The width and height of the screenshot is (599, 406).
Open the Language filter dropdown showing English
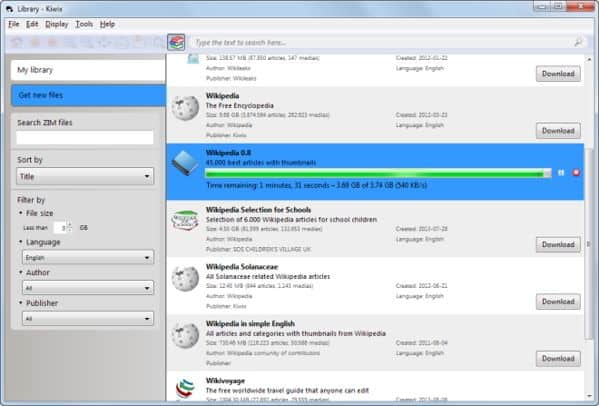click(x=88, y=258)
